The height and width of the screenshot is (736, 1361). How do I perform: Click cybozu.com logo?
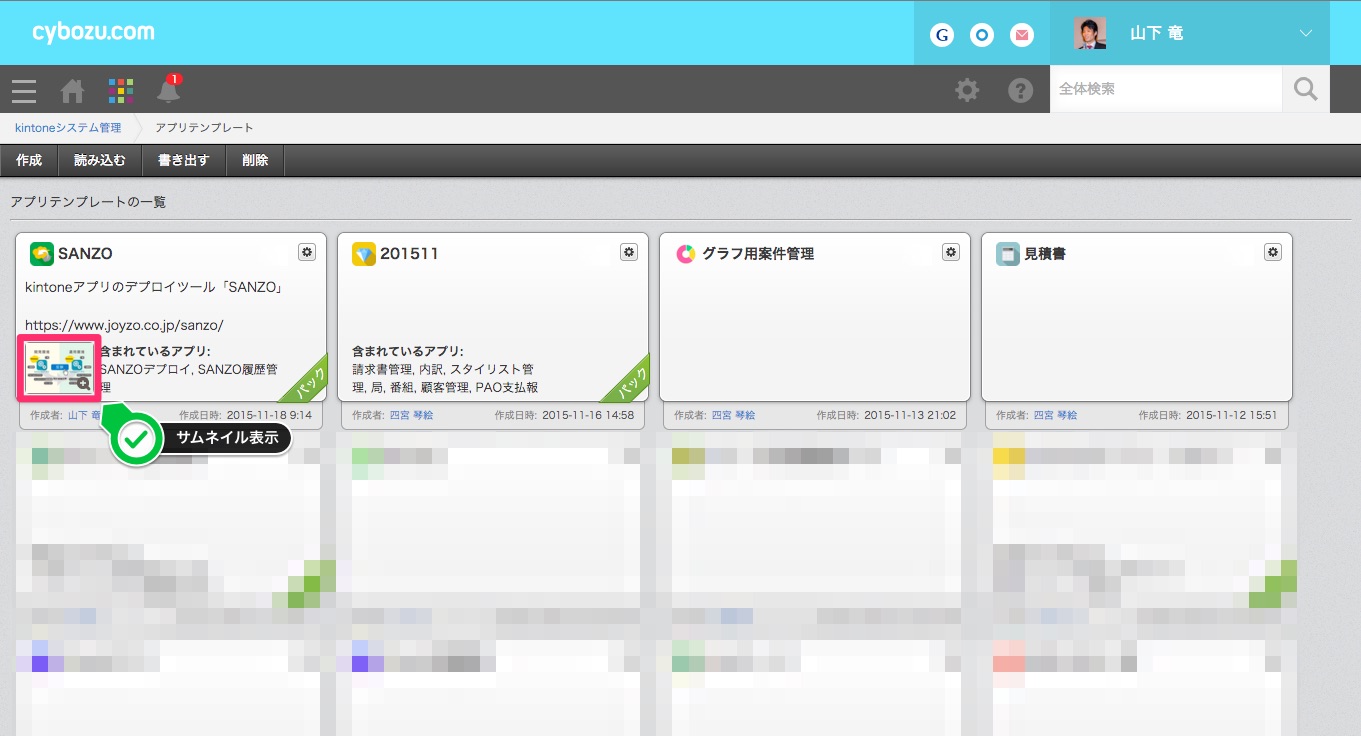pyautogui.click(x=93, y=32)
